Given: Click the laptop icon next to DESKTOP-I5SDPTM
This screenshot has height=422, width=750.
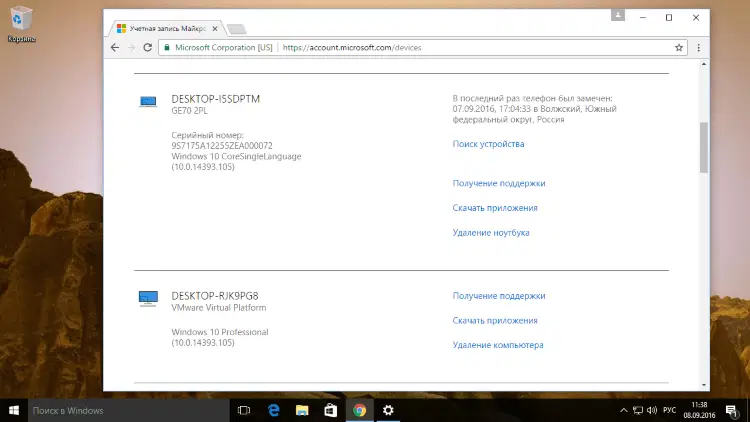Looking at the screenshot, I should click(148, 102).
